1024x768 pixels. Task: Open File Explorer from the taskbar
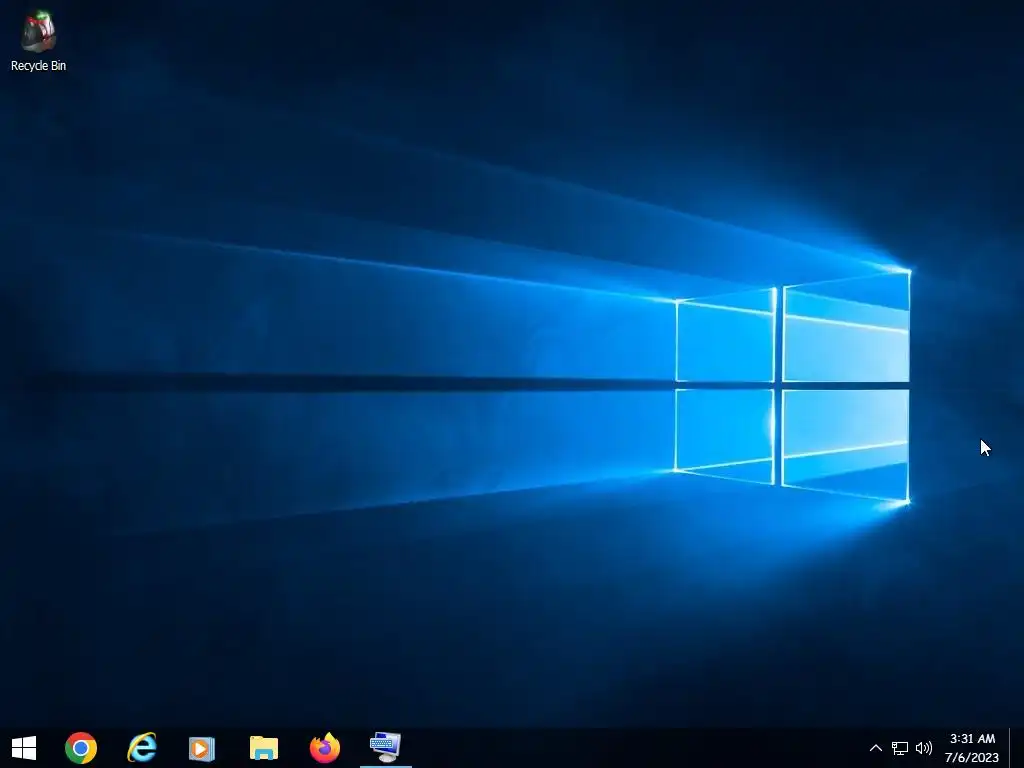click(264, 748)
